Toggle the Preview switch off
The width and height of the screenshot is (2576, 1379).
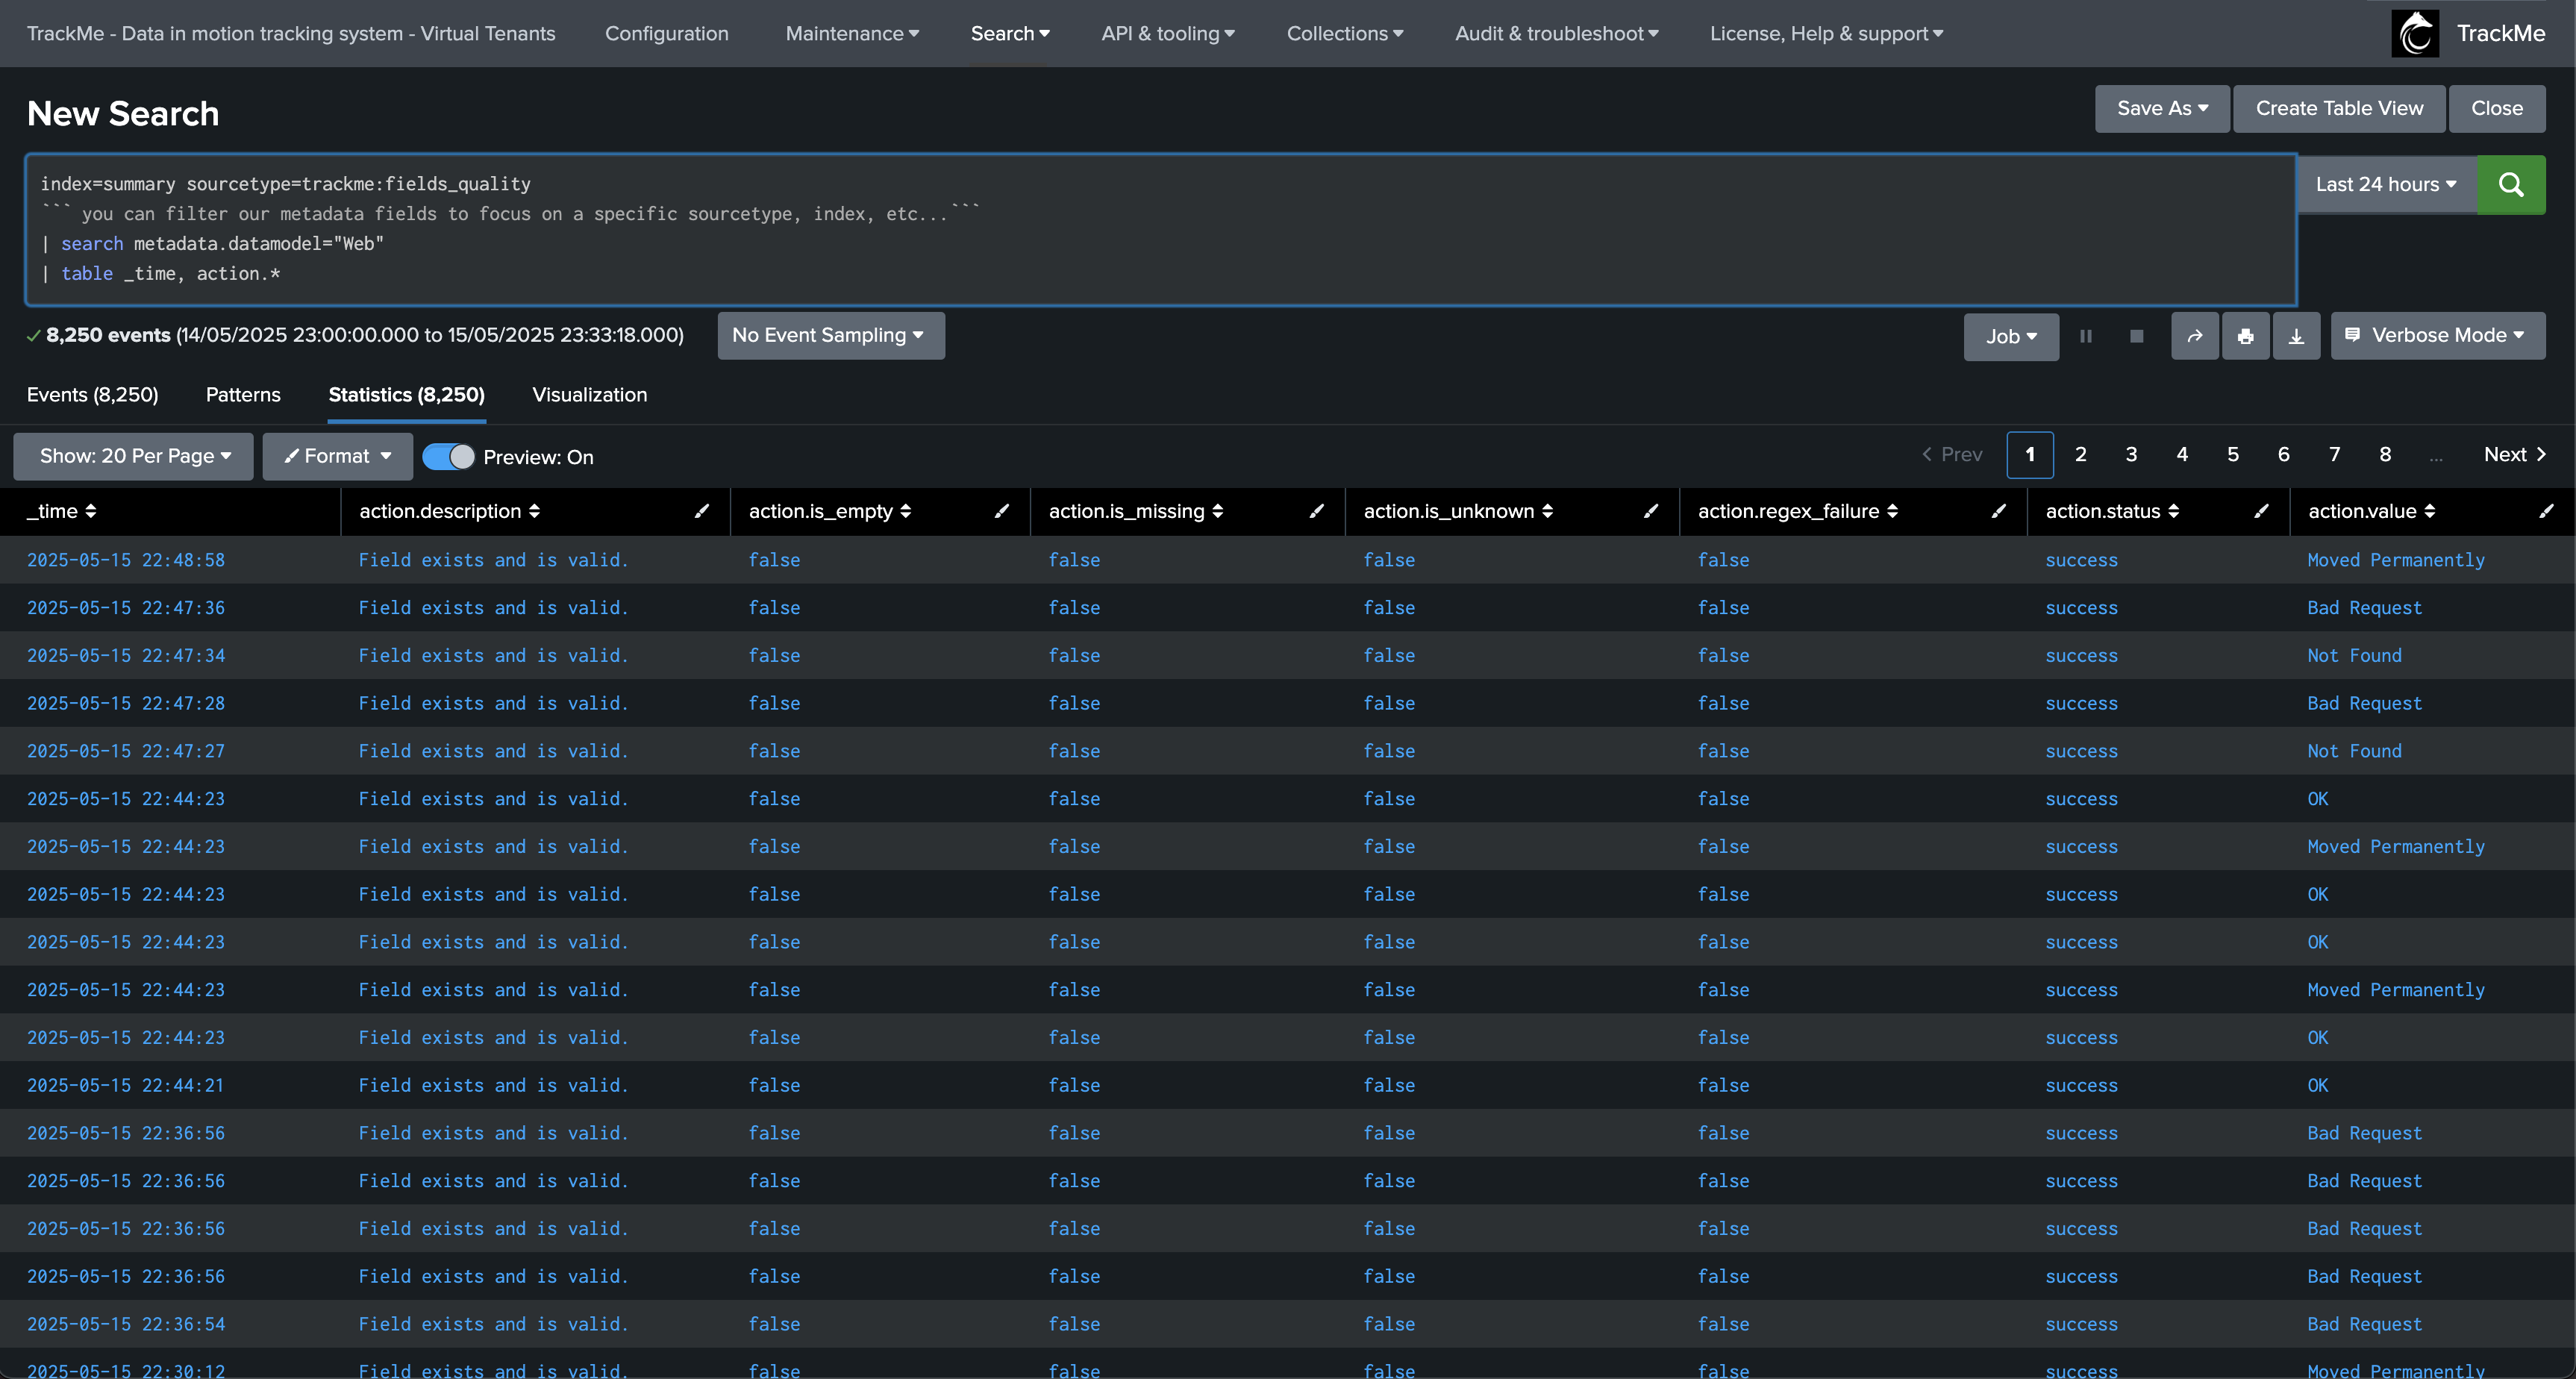tap(448, 457)
